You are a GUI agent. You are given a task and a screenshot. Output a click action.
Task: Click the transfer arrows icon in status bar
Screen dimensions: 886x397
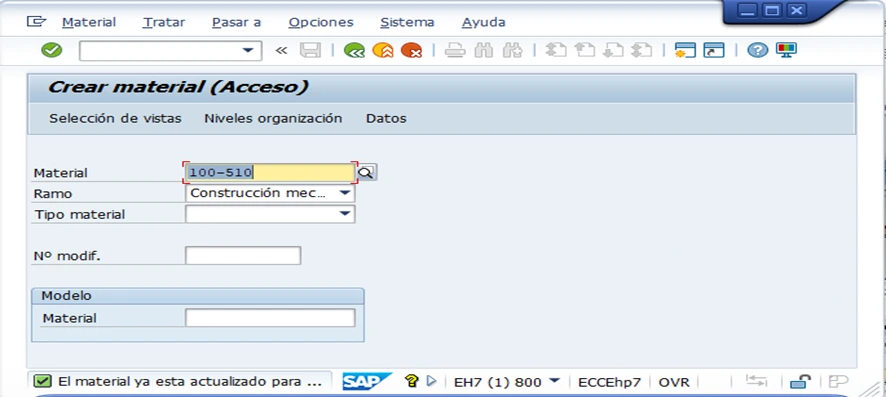[x=756, y=380]
